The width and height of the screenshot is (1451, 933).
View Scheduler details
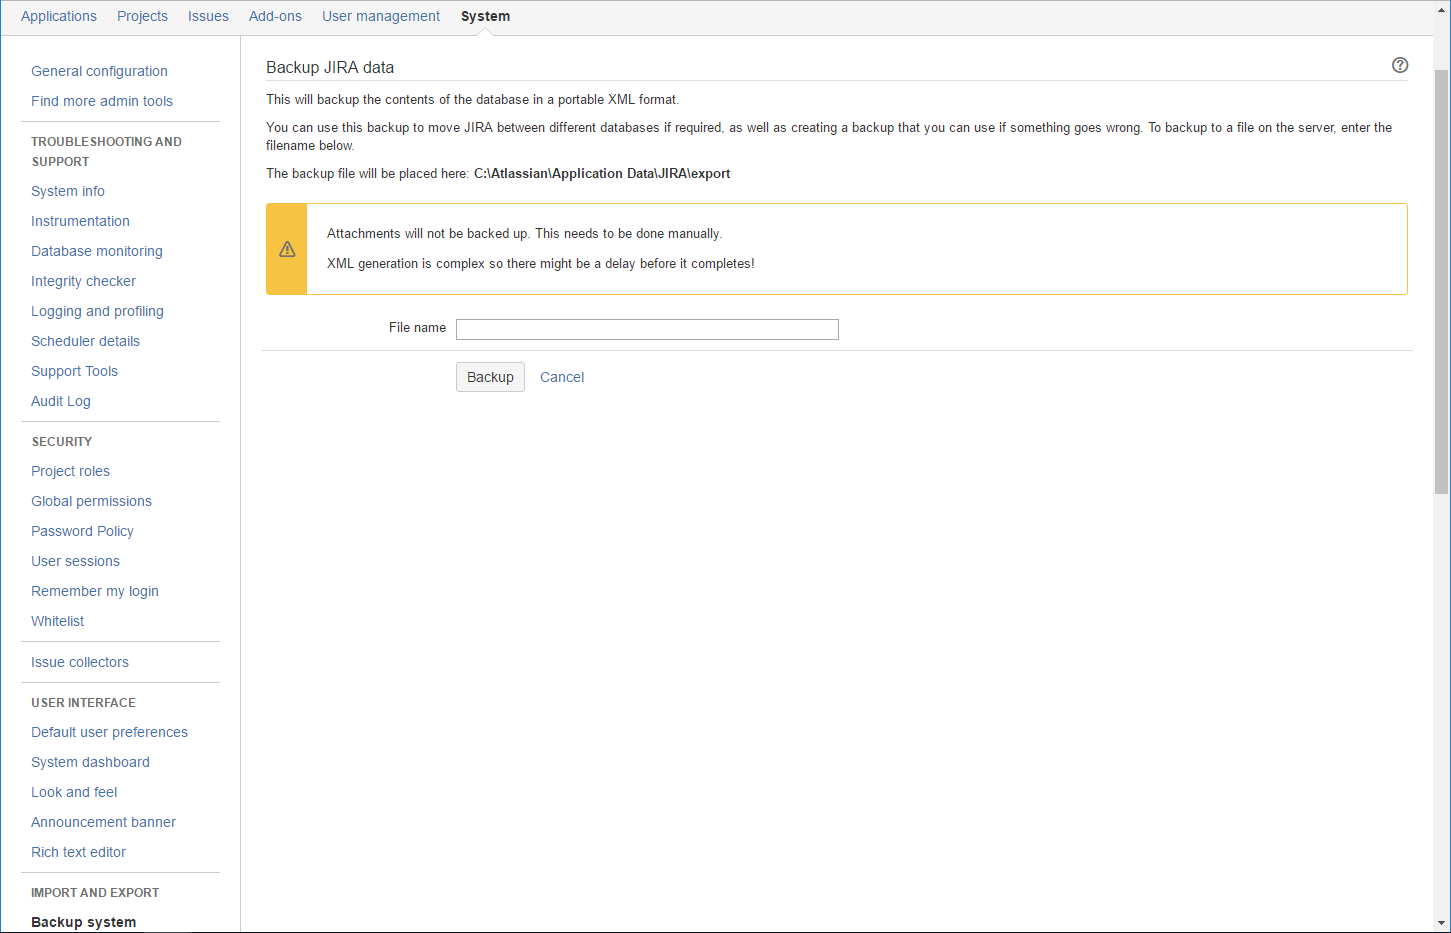(85, 341)
